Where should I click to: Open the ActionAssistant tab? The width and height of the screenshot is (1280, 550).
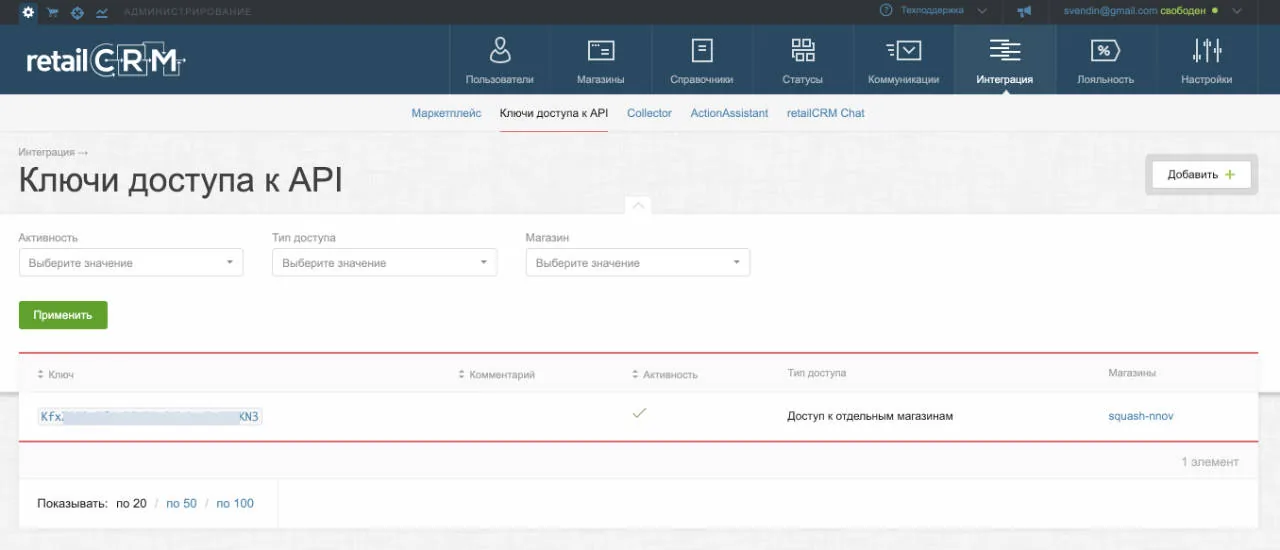[729, 113]
